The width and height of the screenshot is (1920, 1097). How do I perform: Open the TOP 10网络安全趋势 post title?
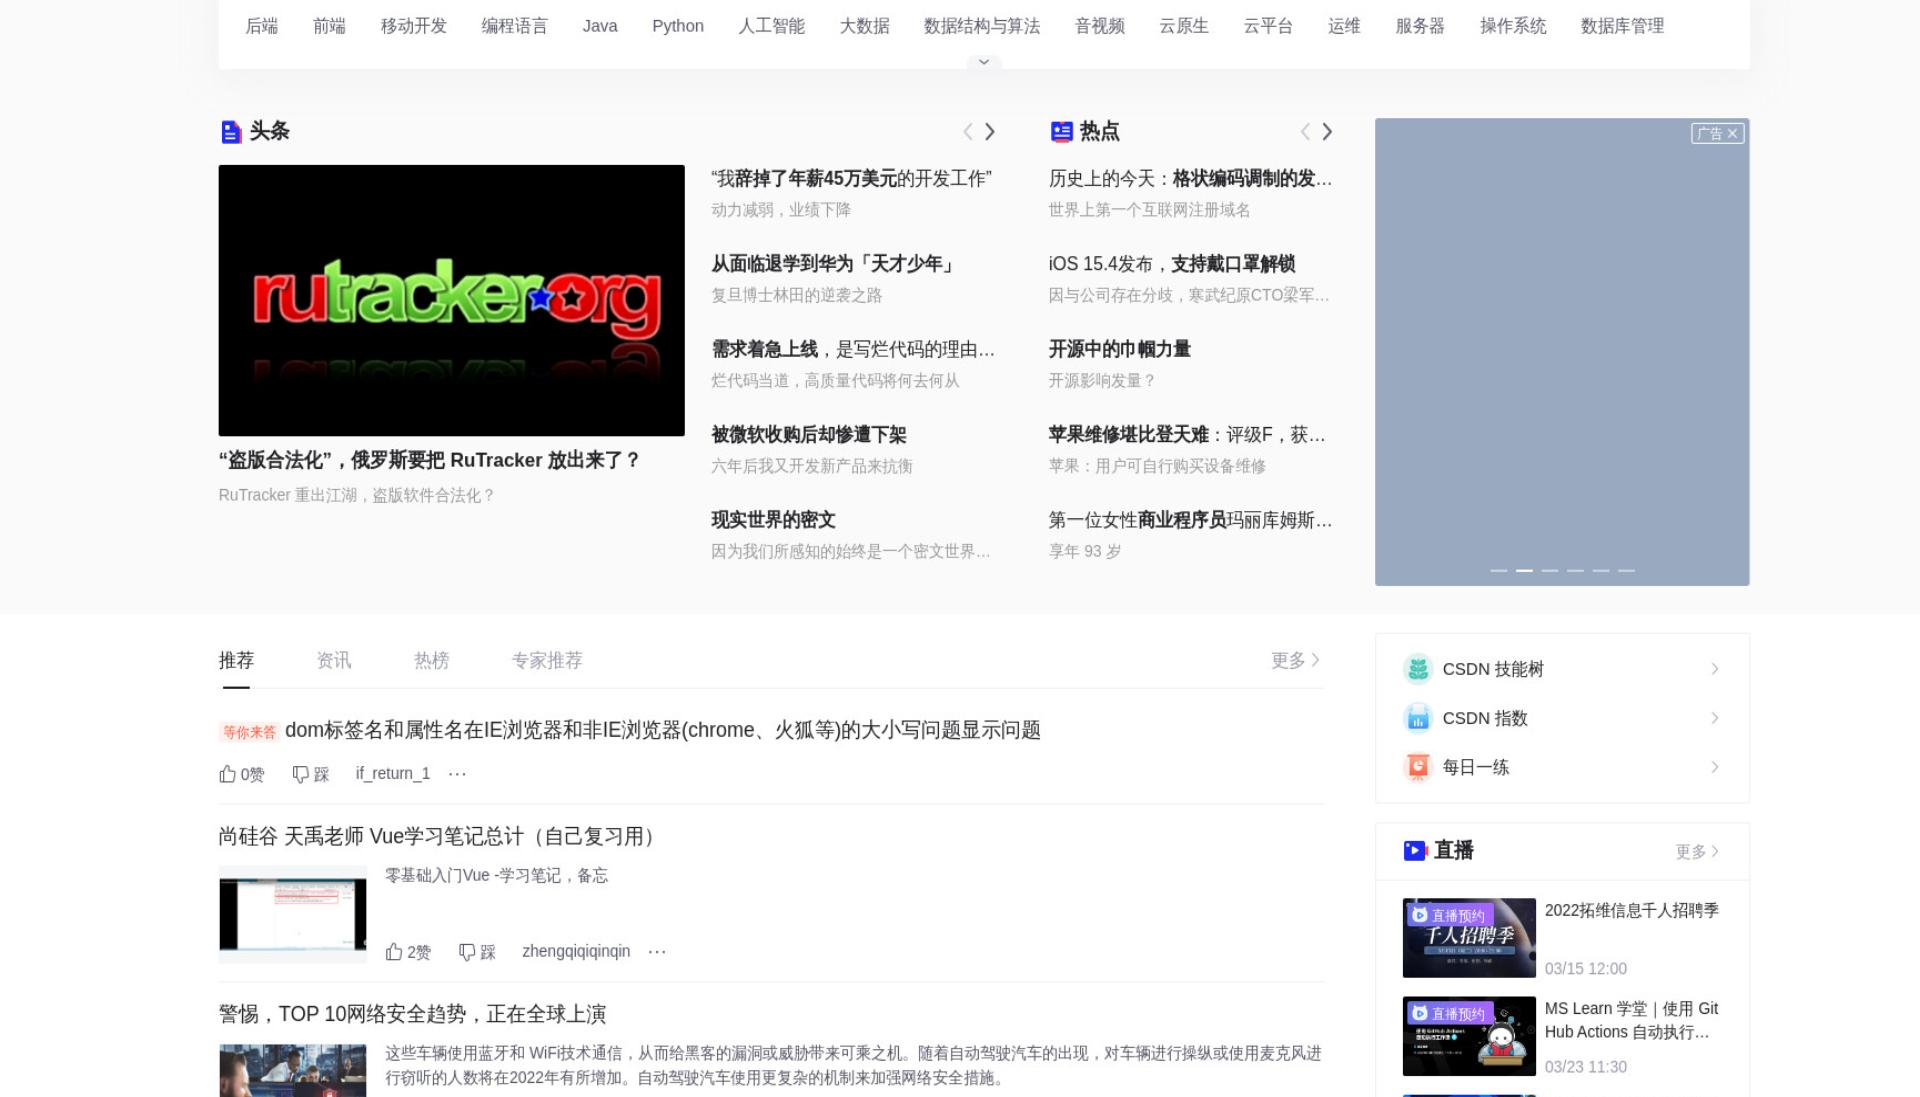coord(412,1014)
